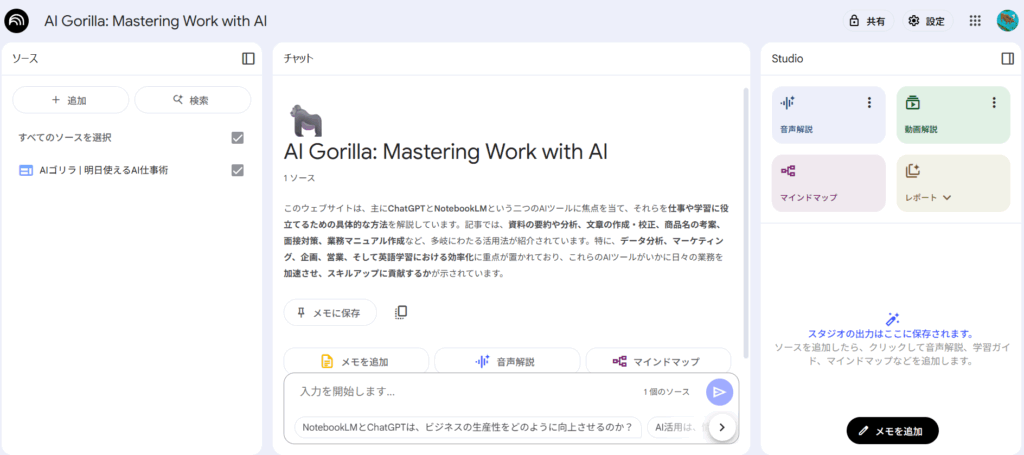Click スタジオの出力はここに保存されます text

click(891, 334)
